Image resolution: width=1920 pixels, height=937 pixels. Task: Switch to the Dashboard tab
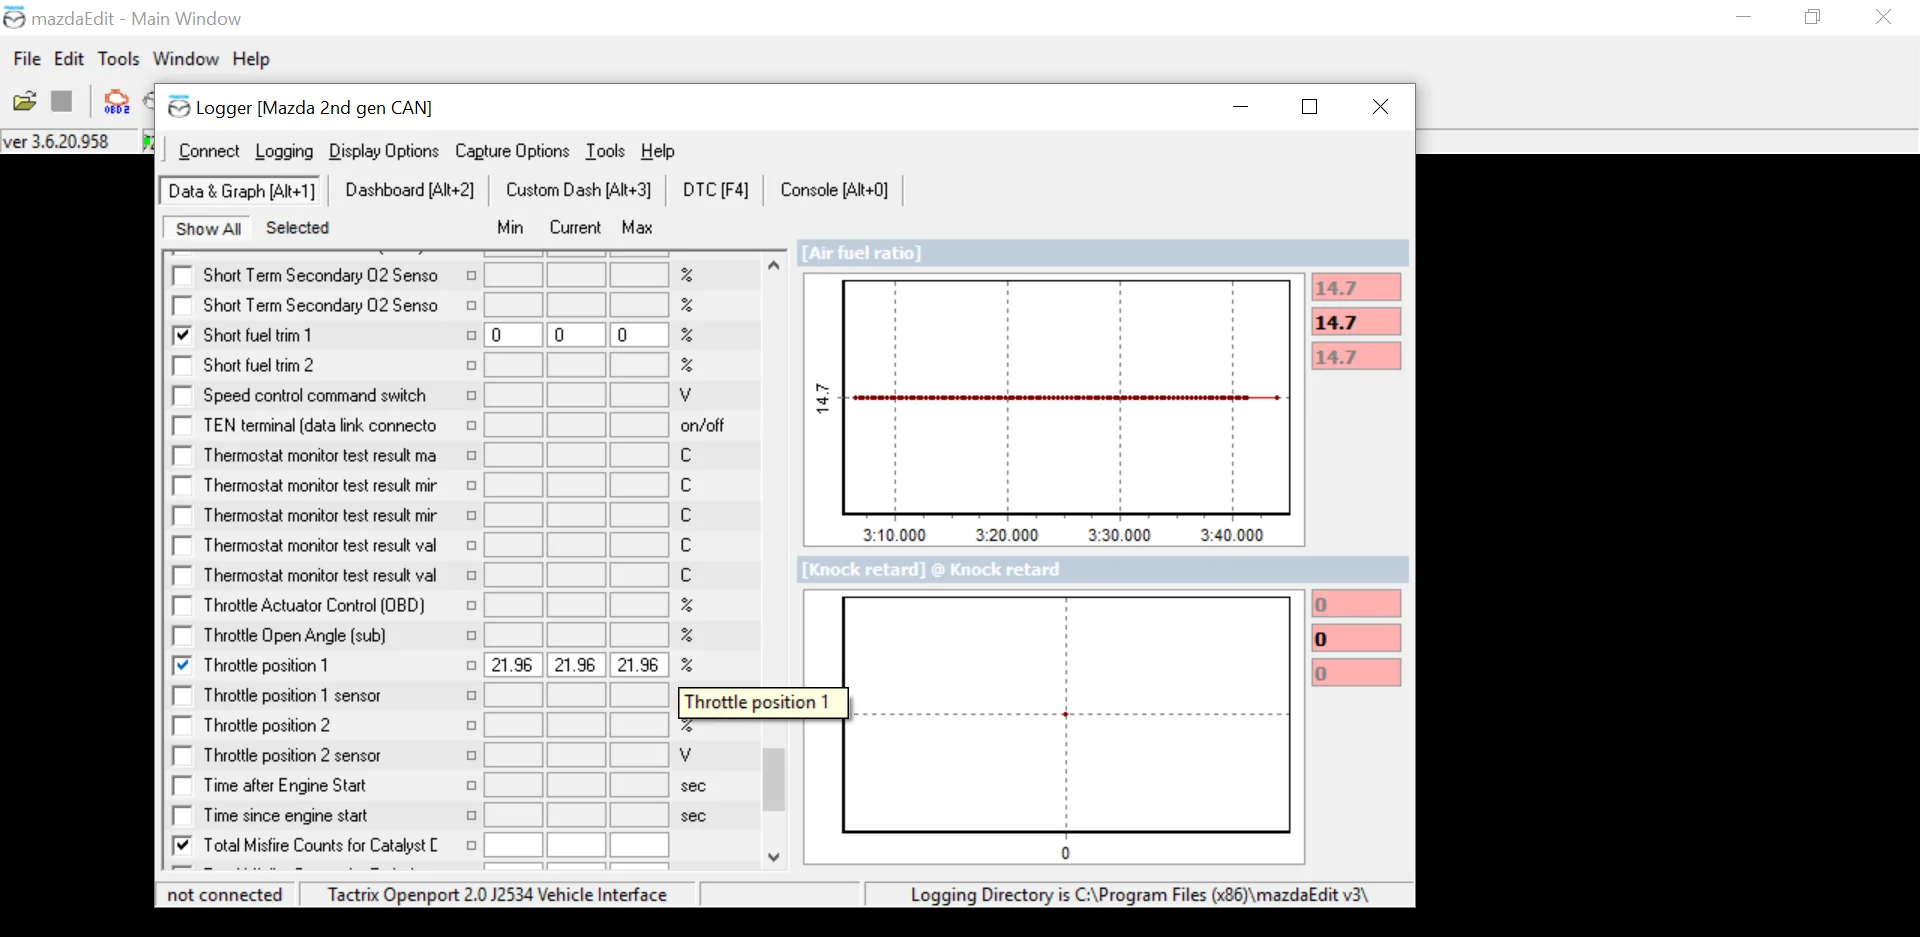409,190
